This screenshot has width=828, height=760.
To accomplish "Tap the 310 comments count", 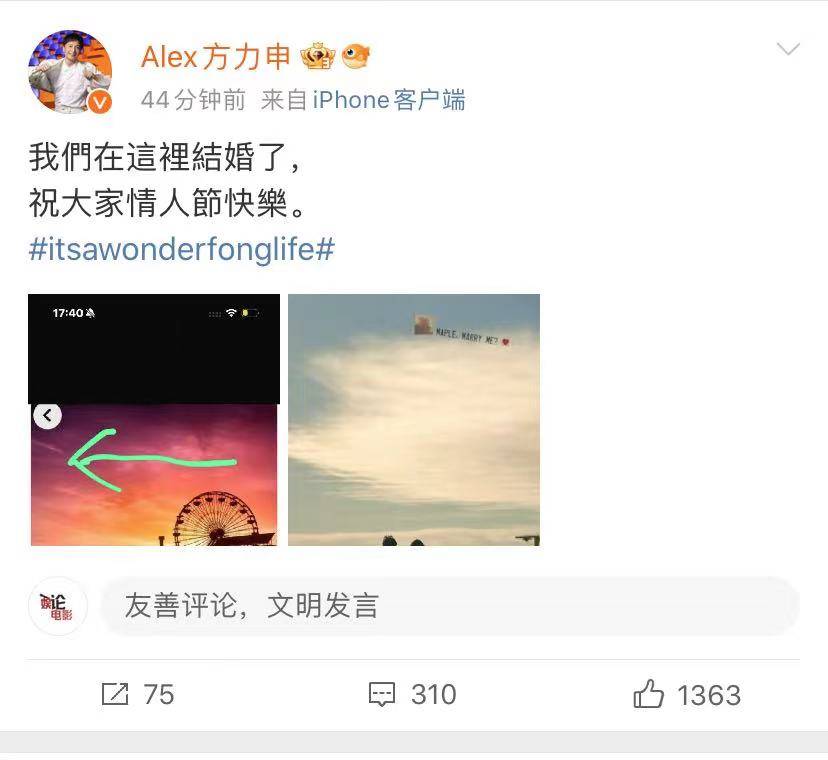I will (434, 695).
